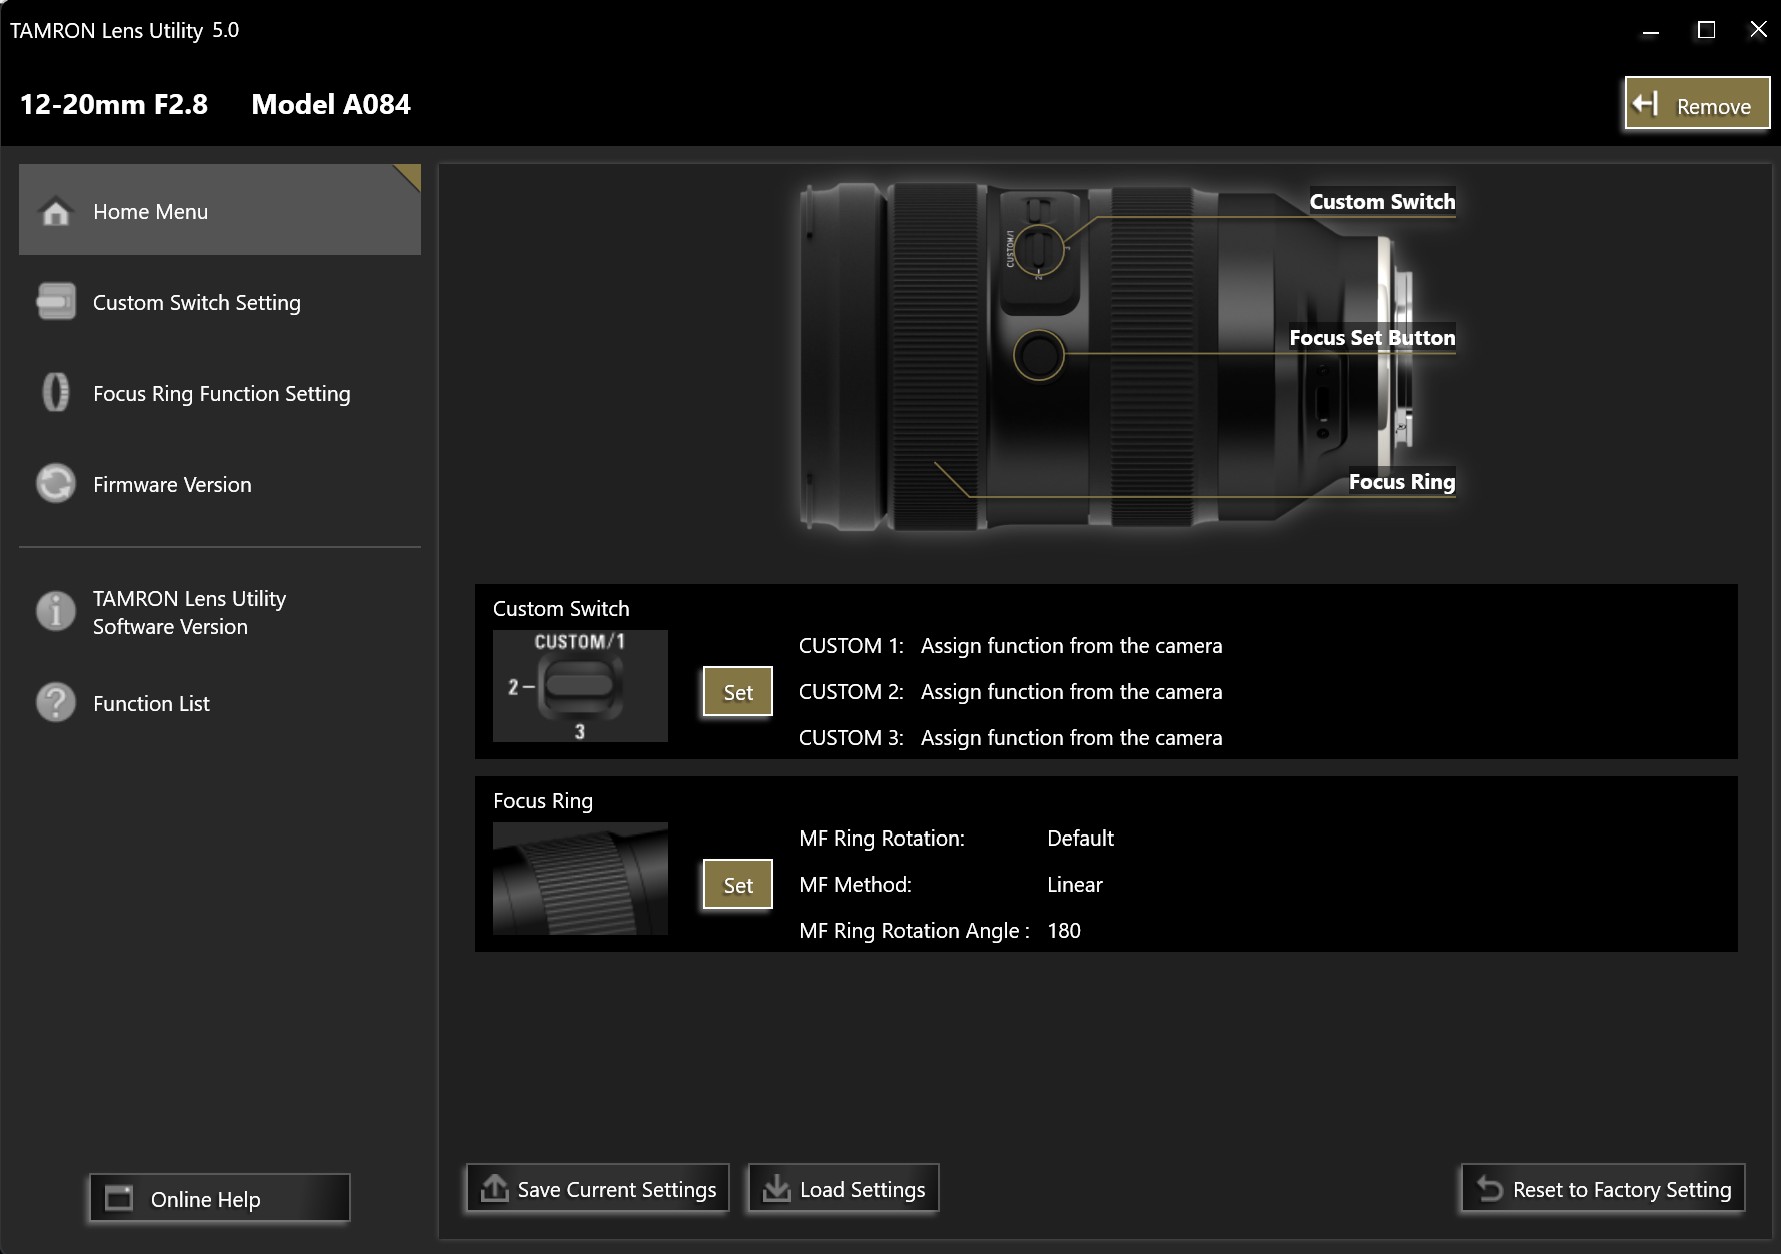Screen dimensions: 1781x1254
Task: Click the circled custom switch on lens image
Action: pos(1040,250)
